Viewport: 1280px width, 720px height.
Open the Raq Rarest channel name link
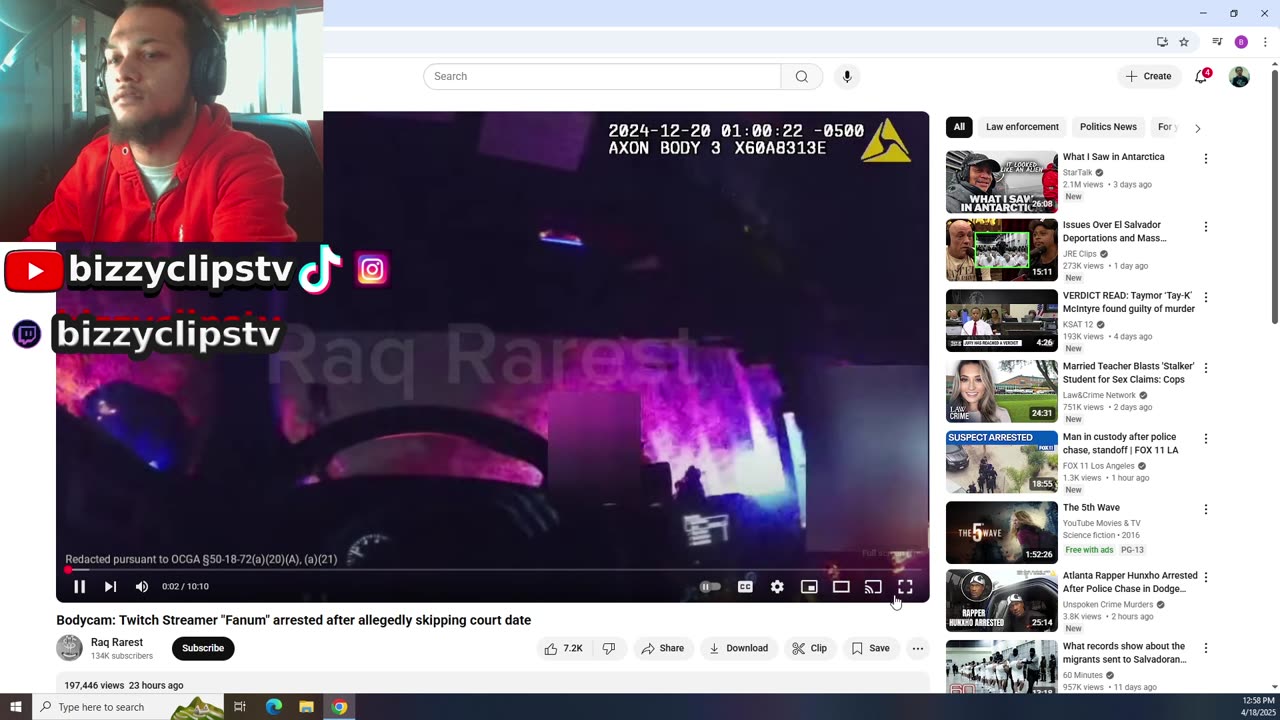pos(117,642)
